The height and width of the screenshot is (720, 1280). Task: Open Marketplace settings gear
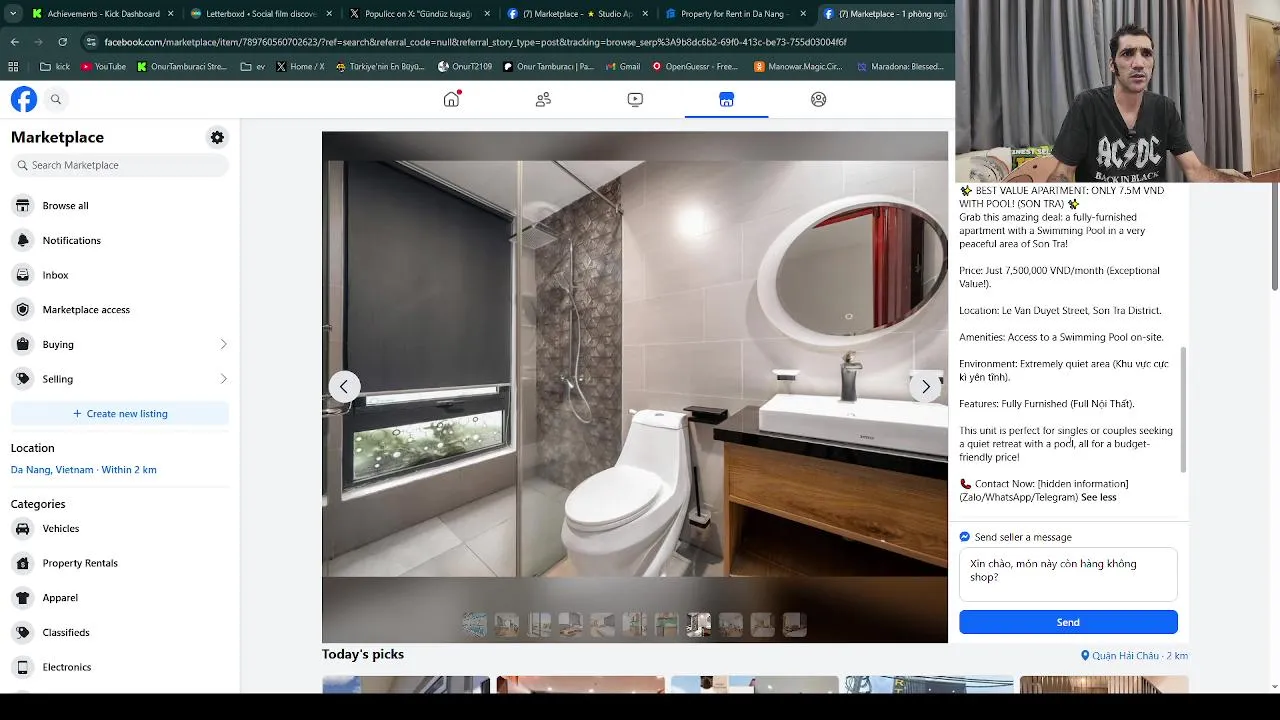point(217,137)
